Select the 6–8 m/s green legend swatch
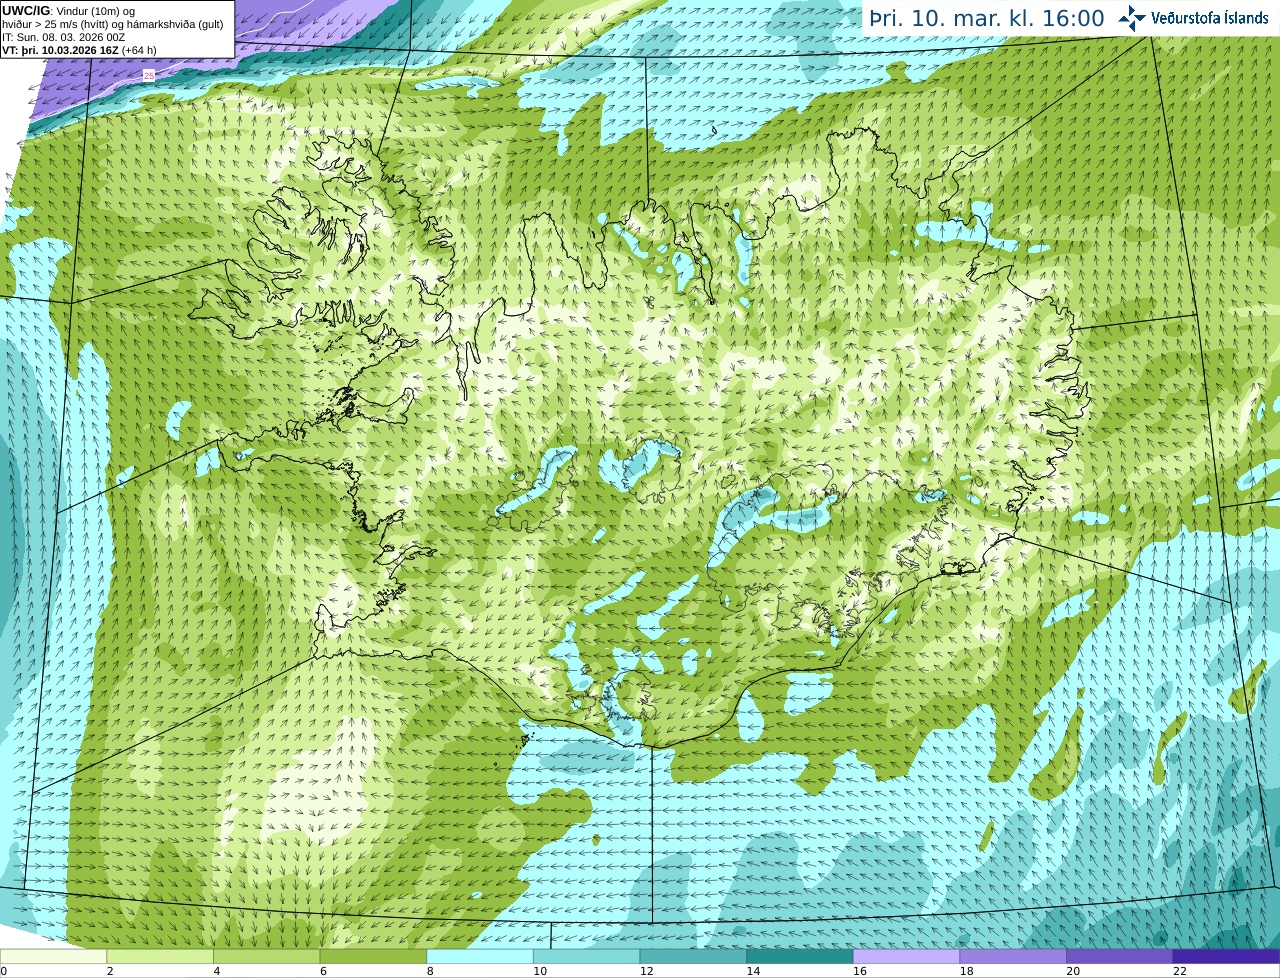1280x978 pixels. [x=373, y=957]
